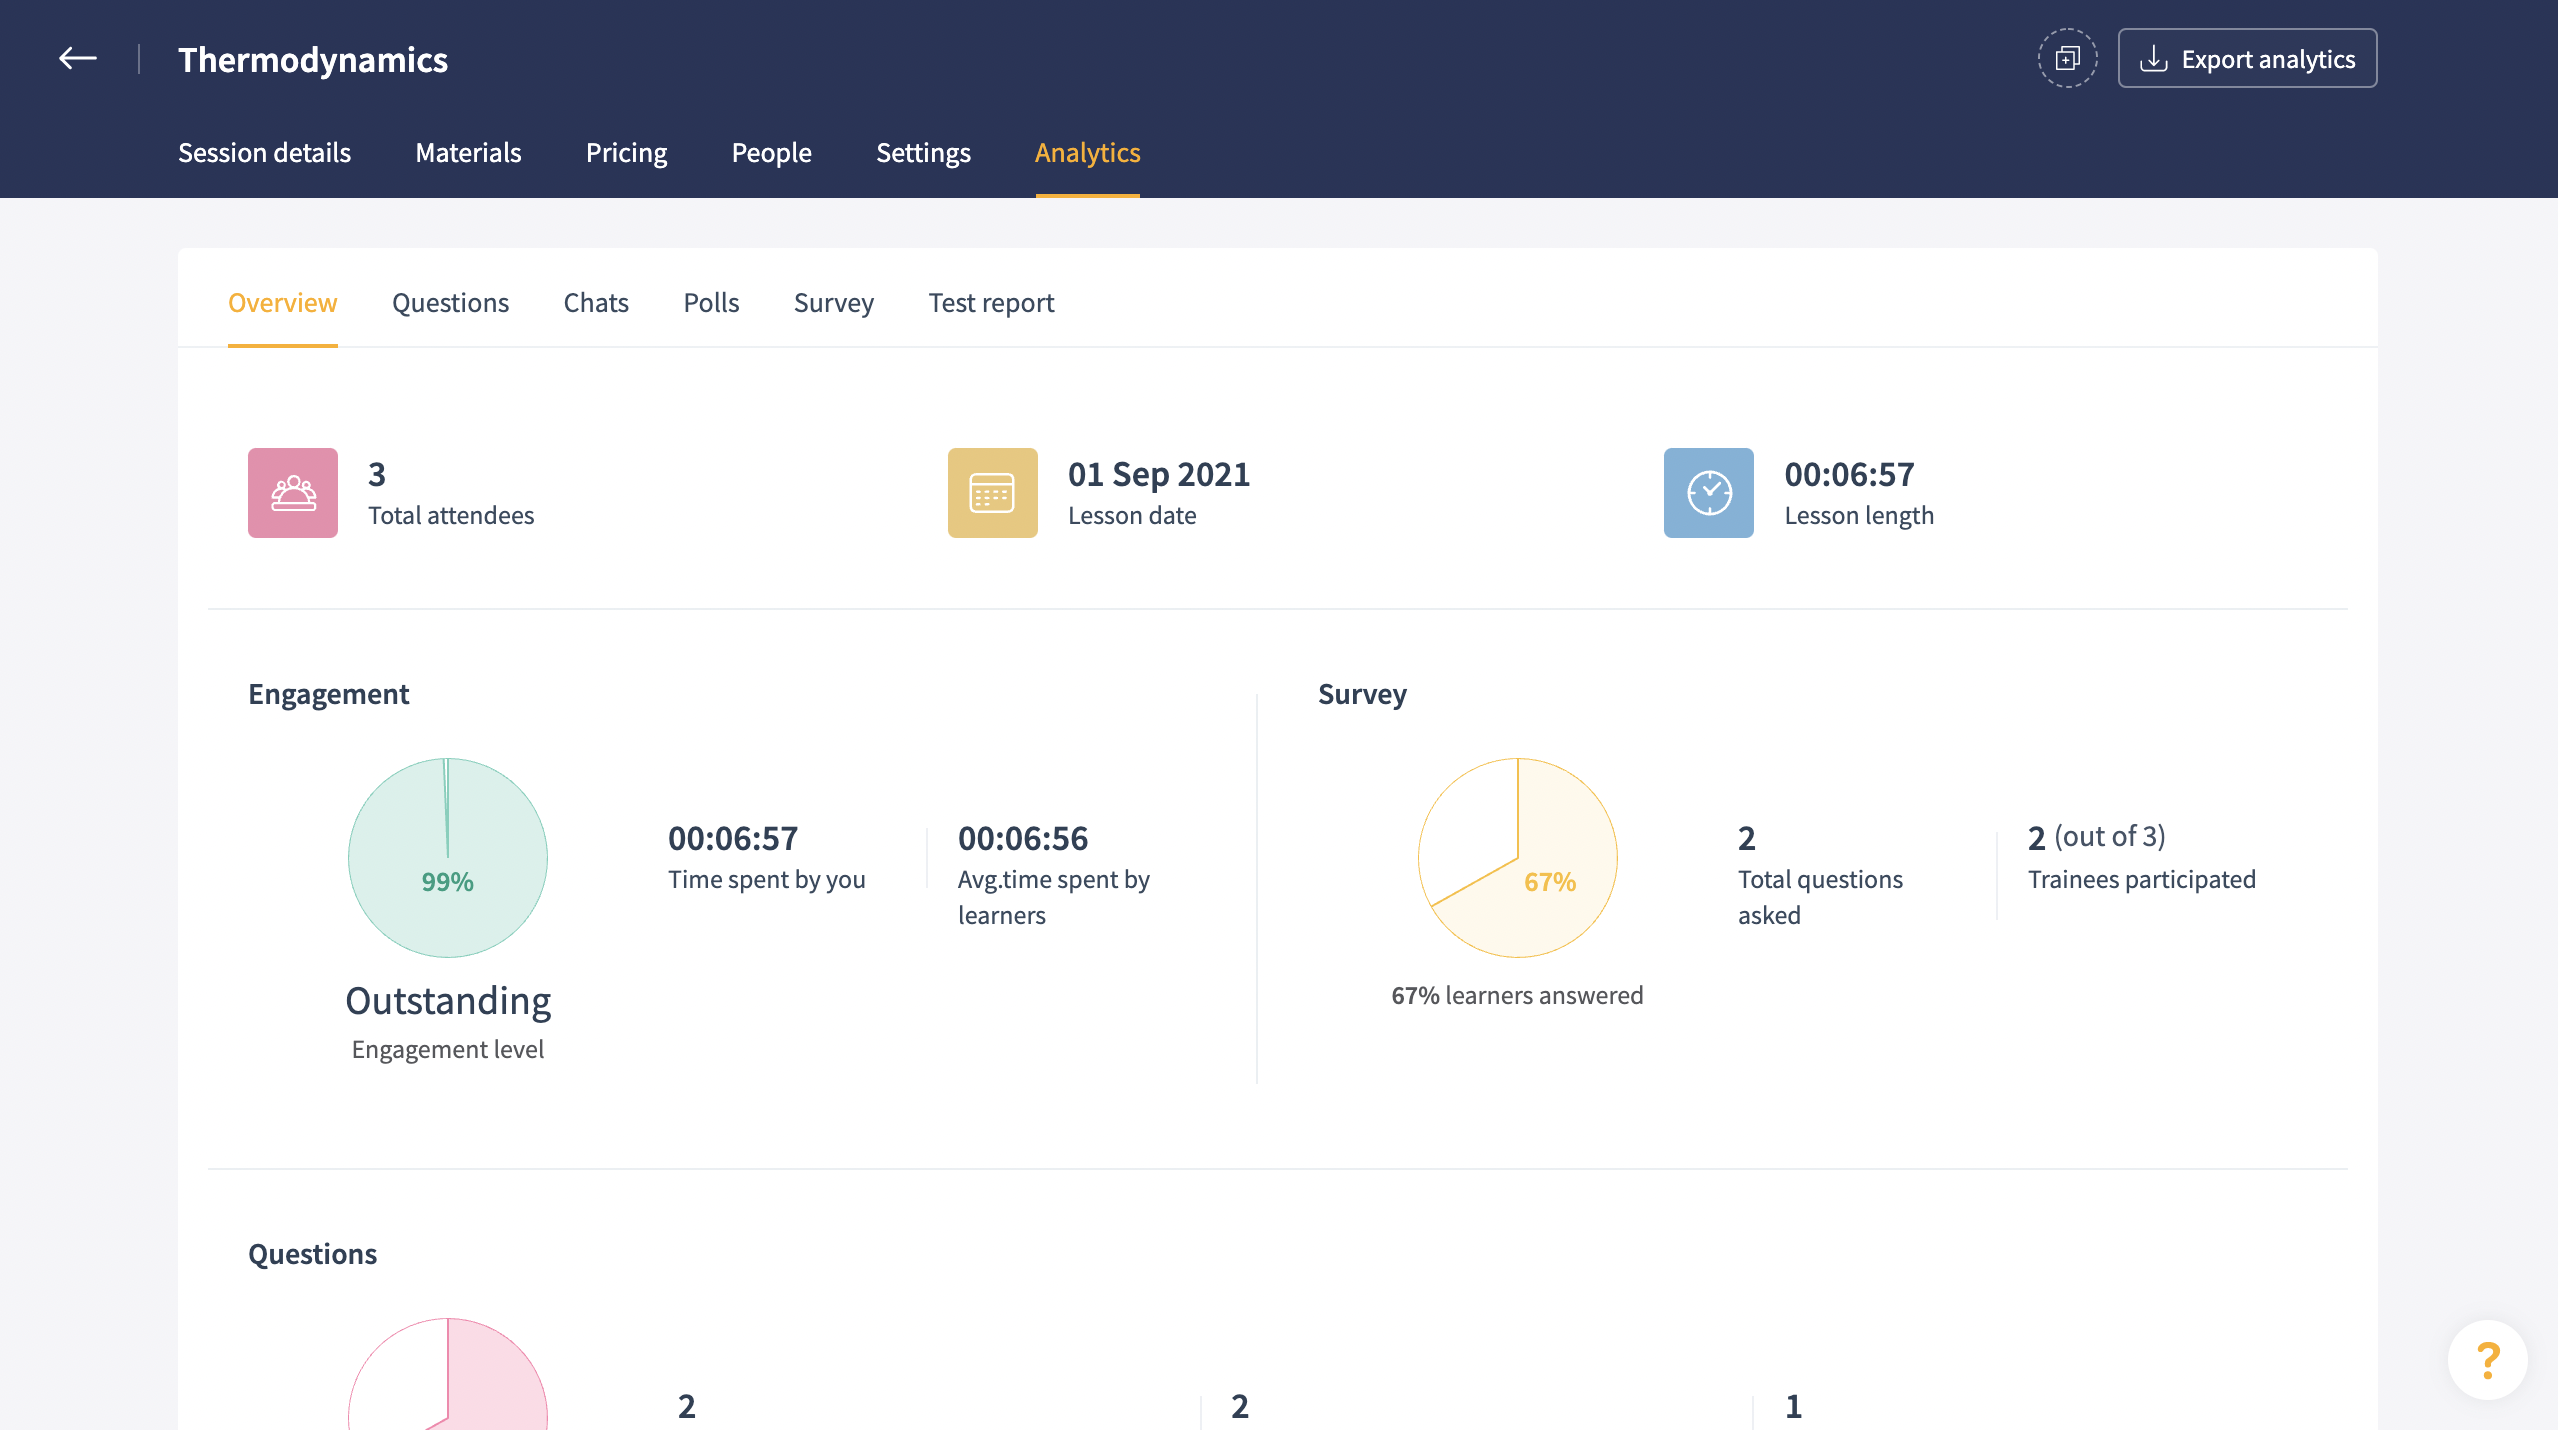Click the 'Total questions asked' label
This screenshot has height=1430, width=2558.
click(1820, 897)
